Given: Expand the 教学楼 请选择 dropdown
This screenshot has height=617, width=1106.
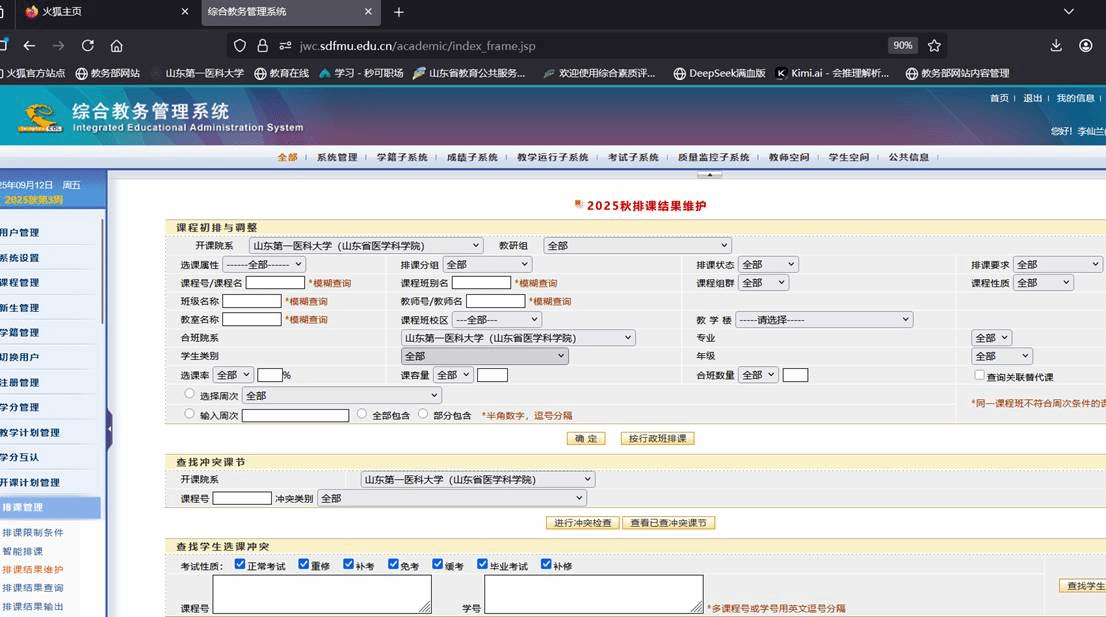Looking at the screenshot, I should click(824, 320).
